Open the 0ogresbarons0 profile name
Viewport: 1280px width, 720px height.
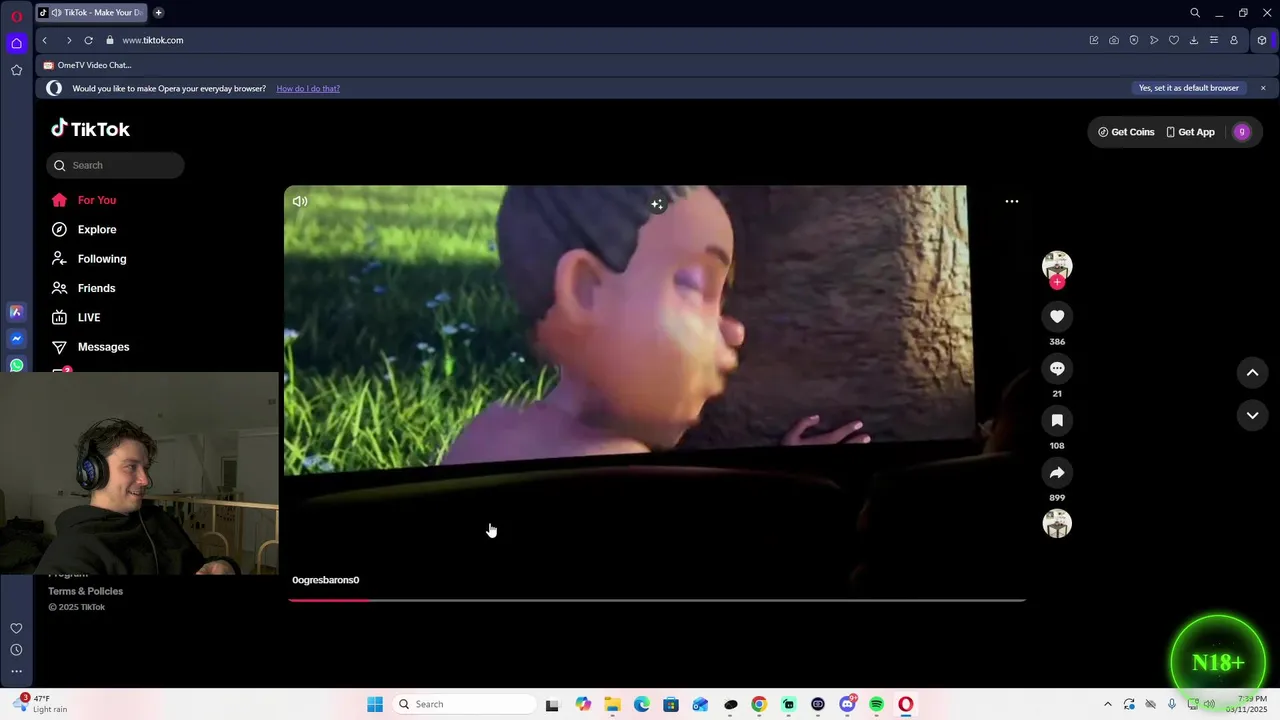(325, 580)
